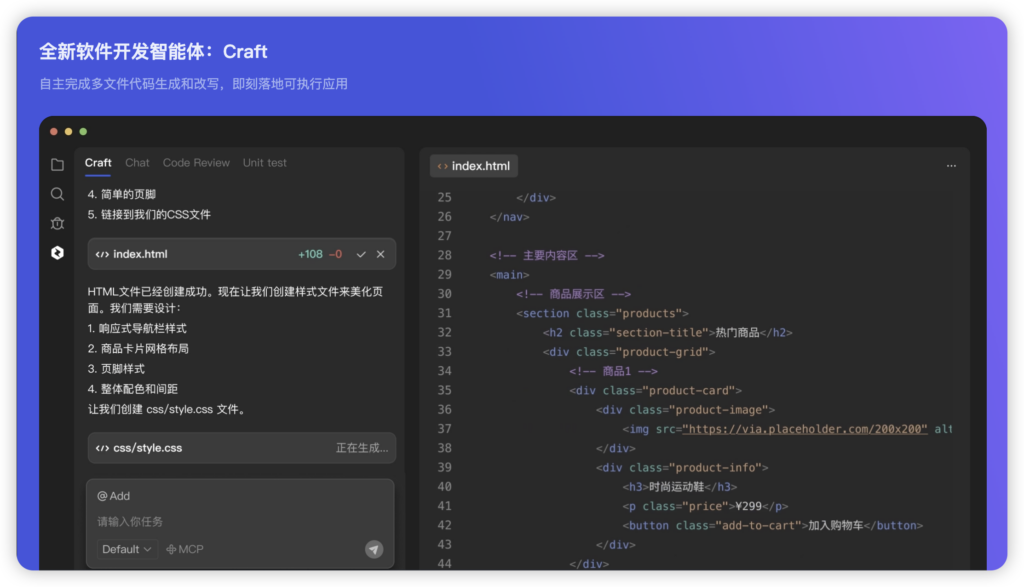Viewport: 1024px width, 587px height.
Task: Click the div class="product-grid" line
Action: 629,352
